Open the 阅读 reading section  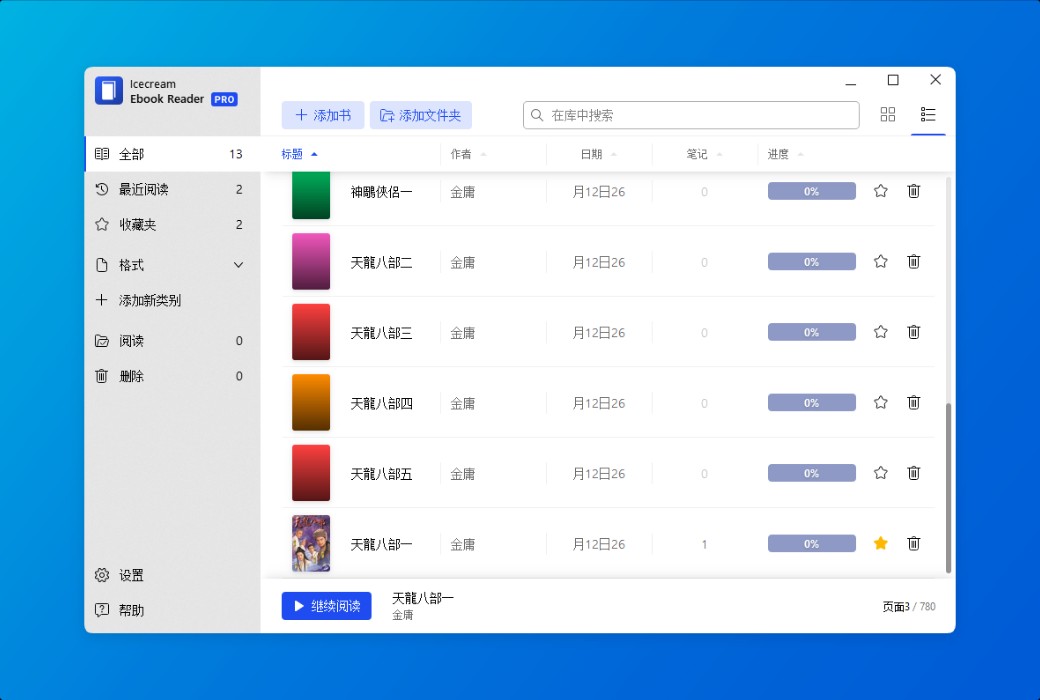(x=131, y=340)
